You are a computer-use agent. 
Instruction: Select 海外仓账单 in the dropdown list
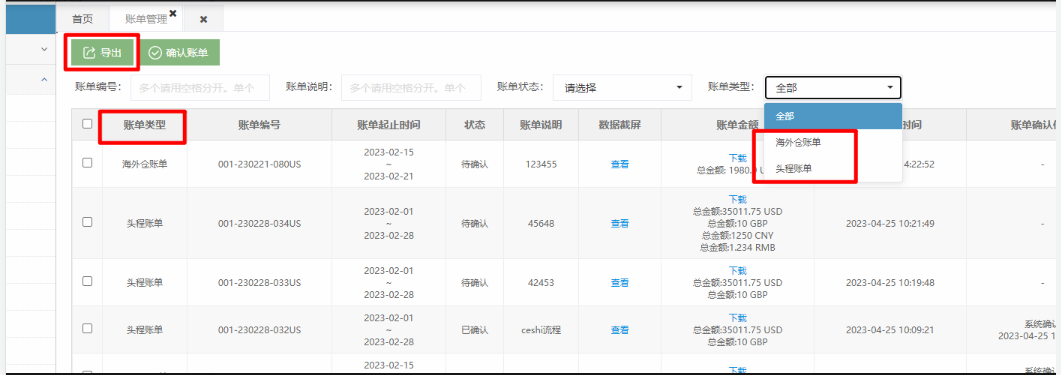pyautogui.click(x=833, y=142)
